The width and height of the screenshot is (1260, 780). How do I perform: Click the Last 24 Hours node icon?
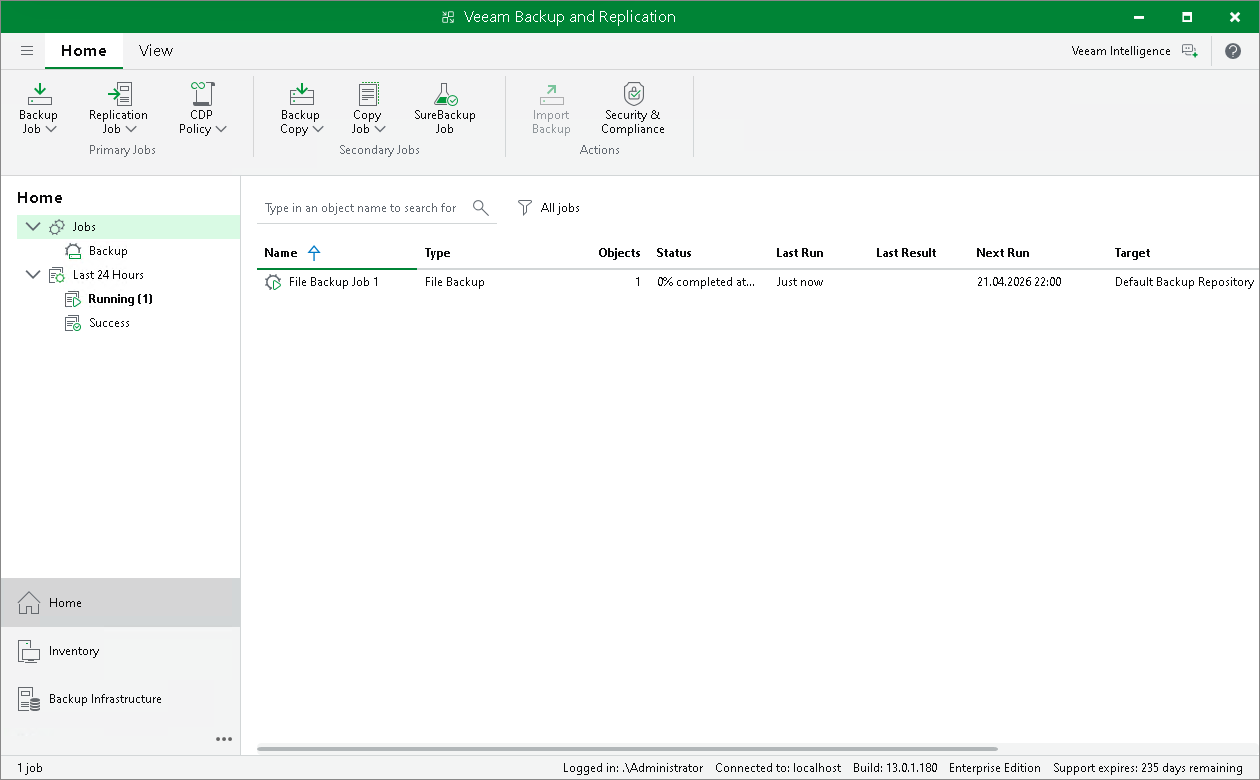pos(57,275)
